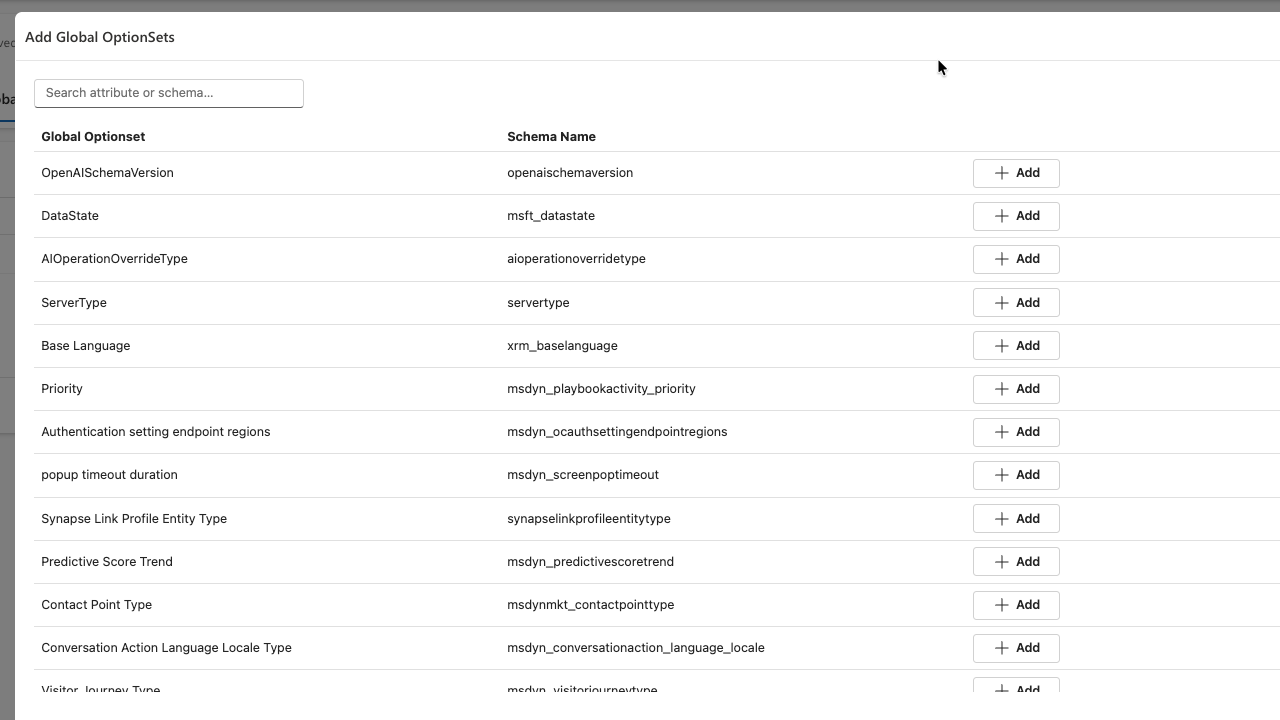The image size is (1280, 720).
Task: Click the Base Language row label
Action: 85,346
